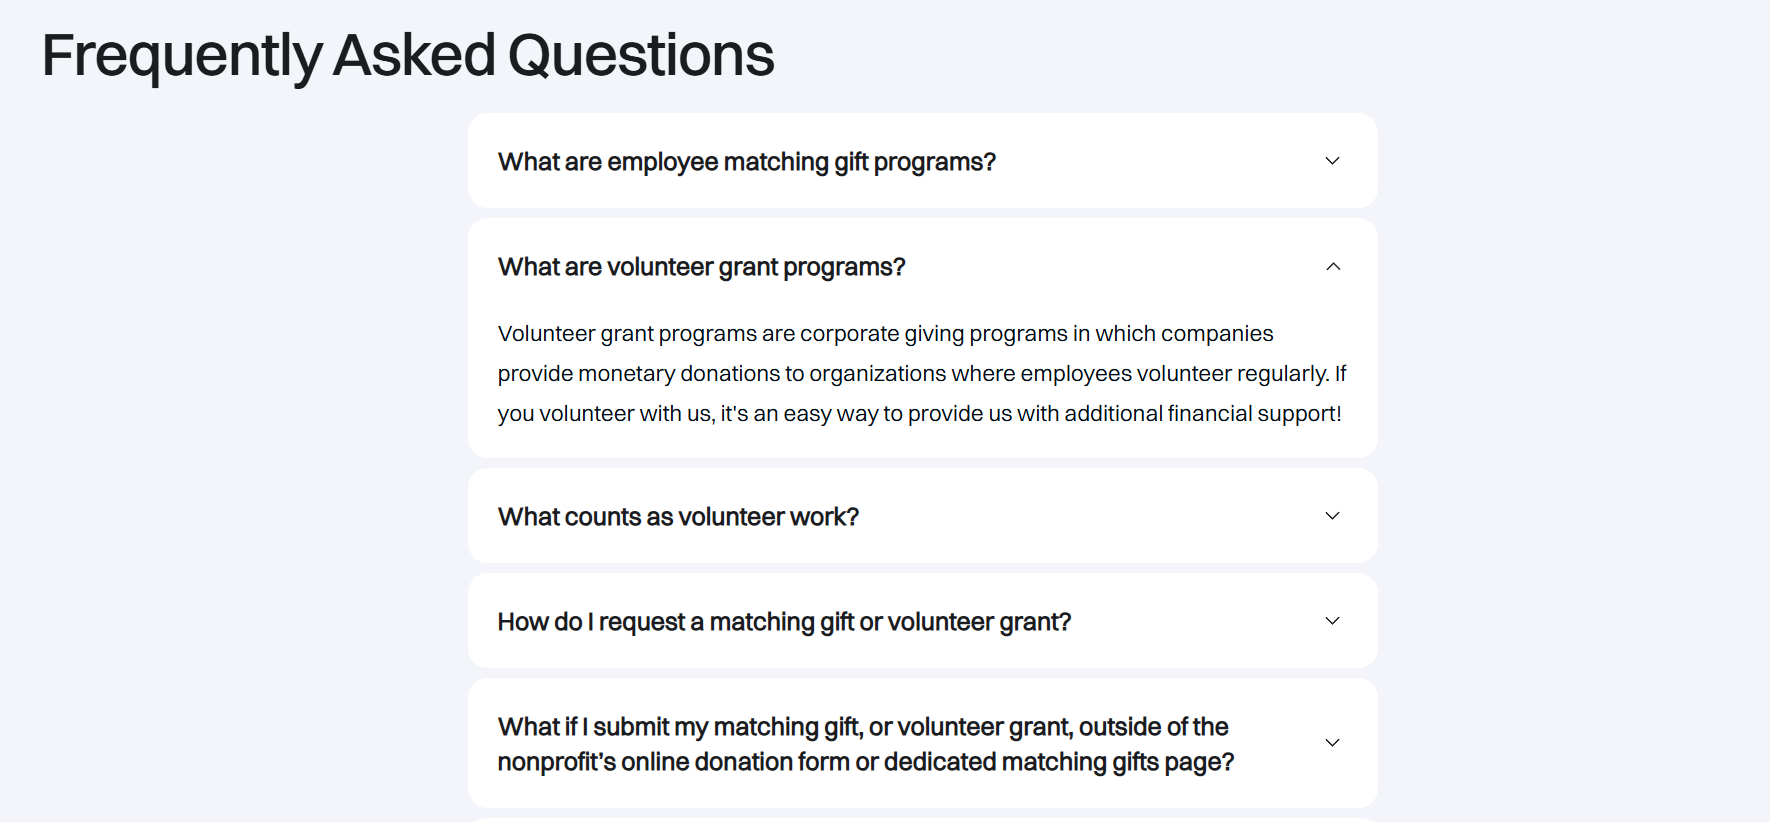1770x822 pixels.
Task: Click the volunteer work FAQ card
Action: tap(922, 516)
